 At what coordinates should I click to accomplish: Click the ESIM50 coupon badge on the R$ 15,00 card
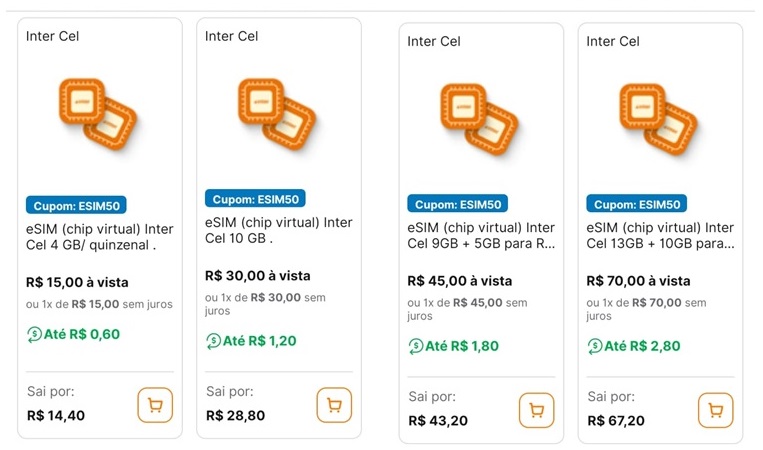coord(76,206)
